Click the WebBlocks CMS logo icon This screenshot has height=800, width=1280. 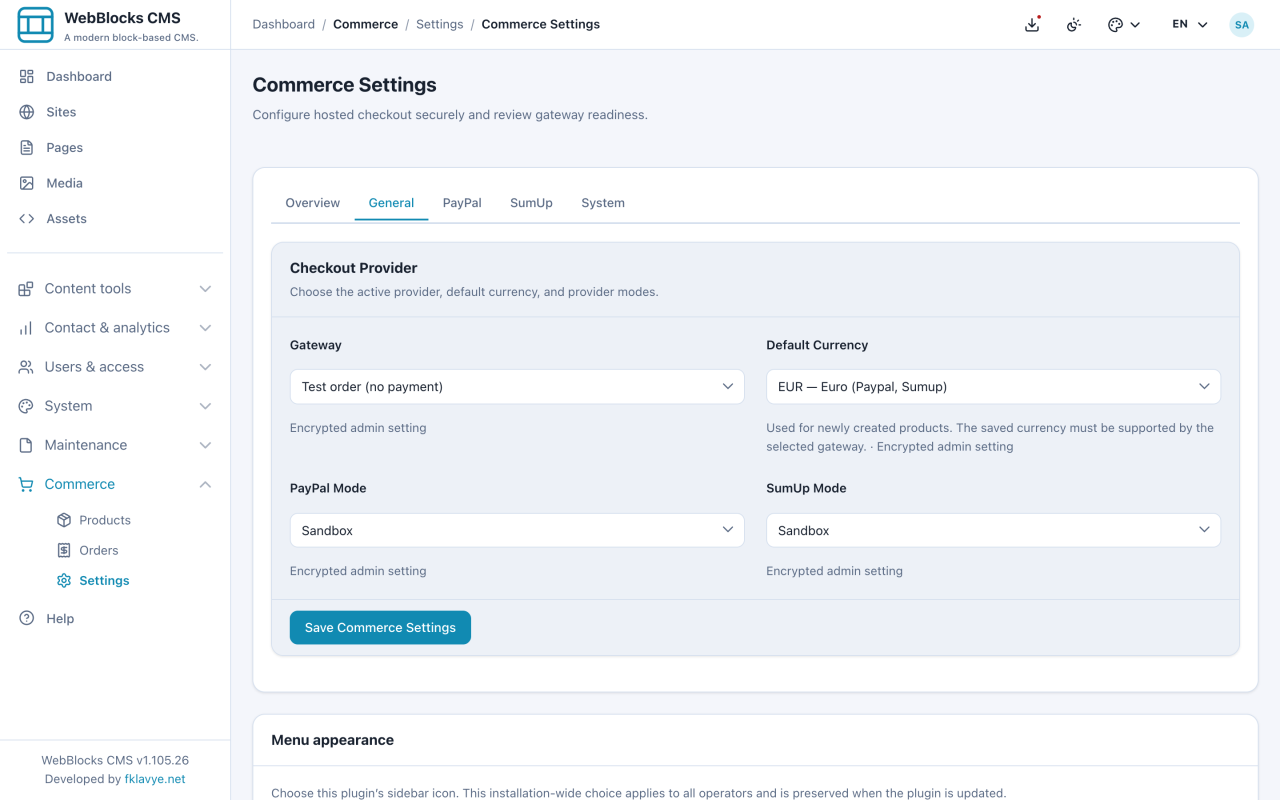(36, 25)
